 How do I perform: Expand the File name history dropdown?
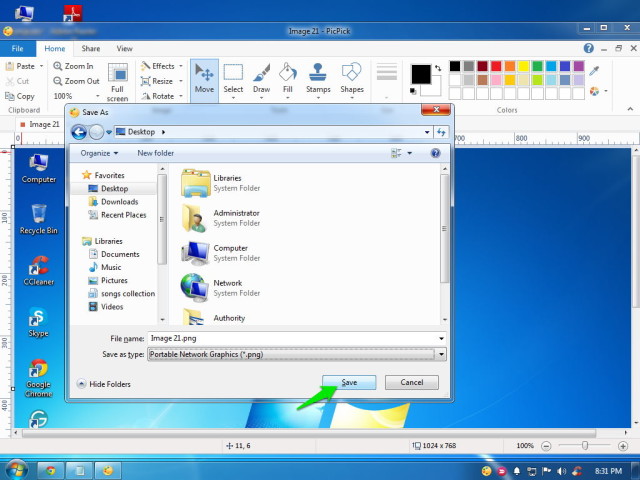tap(441, 338)
